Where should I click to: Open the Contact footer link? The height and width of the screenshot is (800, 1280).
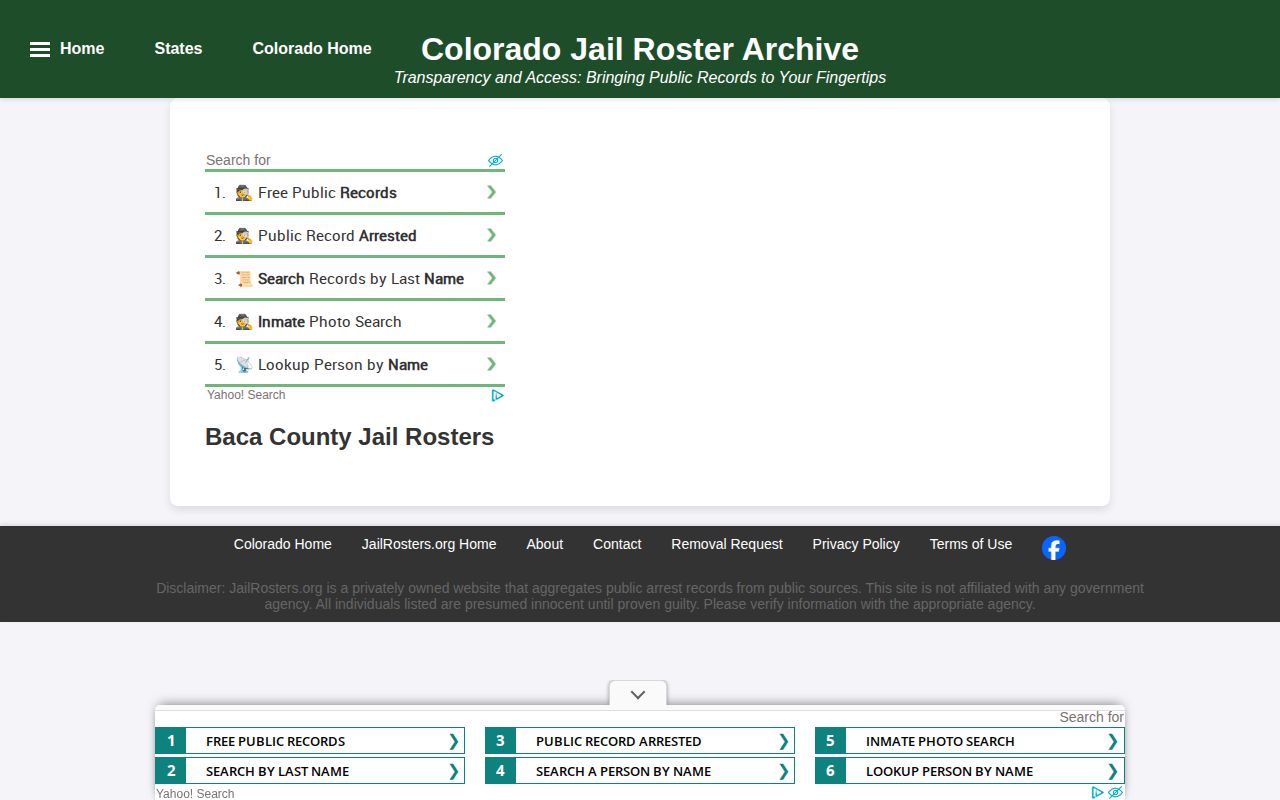click(617, 544)
